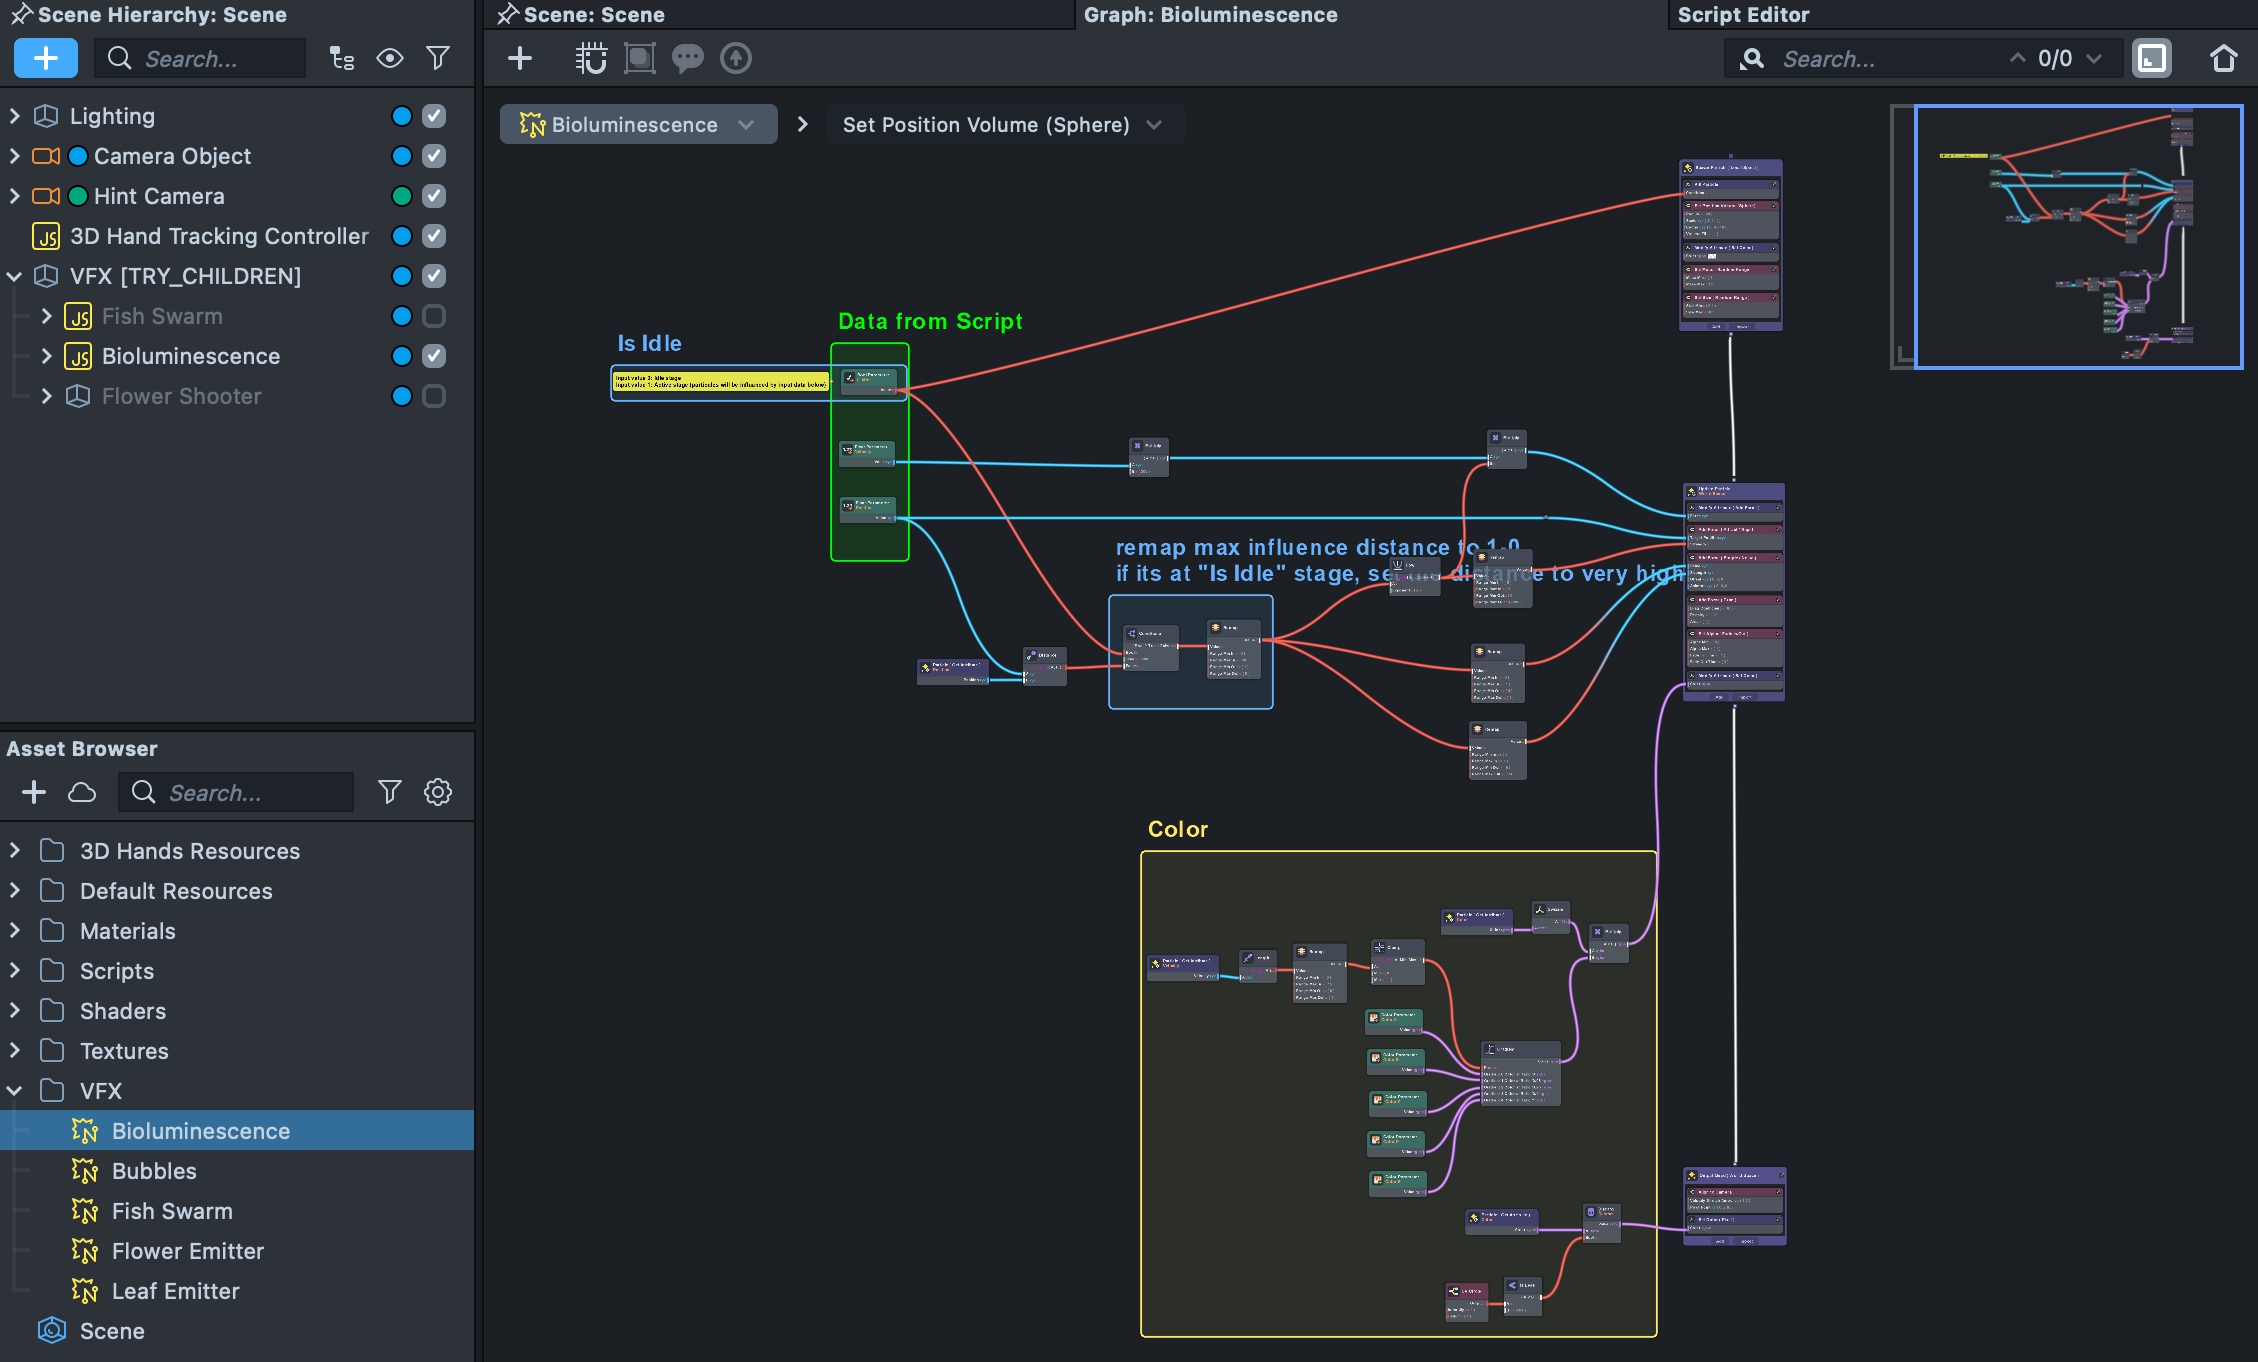Toggle the snap to grid icon
This screenshot has height=1362, width=2258.
tap(591, 58)
